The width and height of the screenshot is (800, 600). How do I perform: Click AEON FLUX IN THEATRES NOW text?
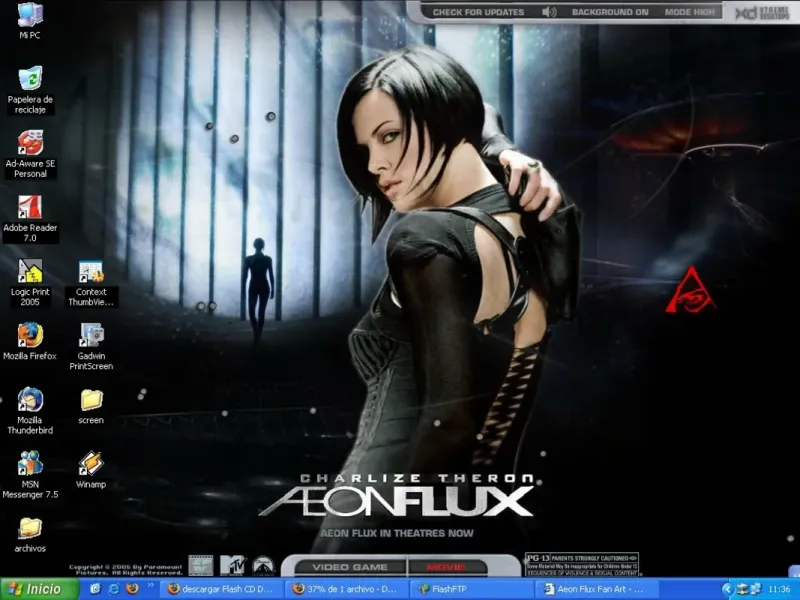point(397,533)
